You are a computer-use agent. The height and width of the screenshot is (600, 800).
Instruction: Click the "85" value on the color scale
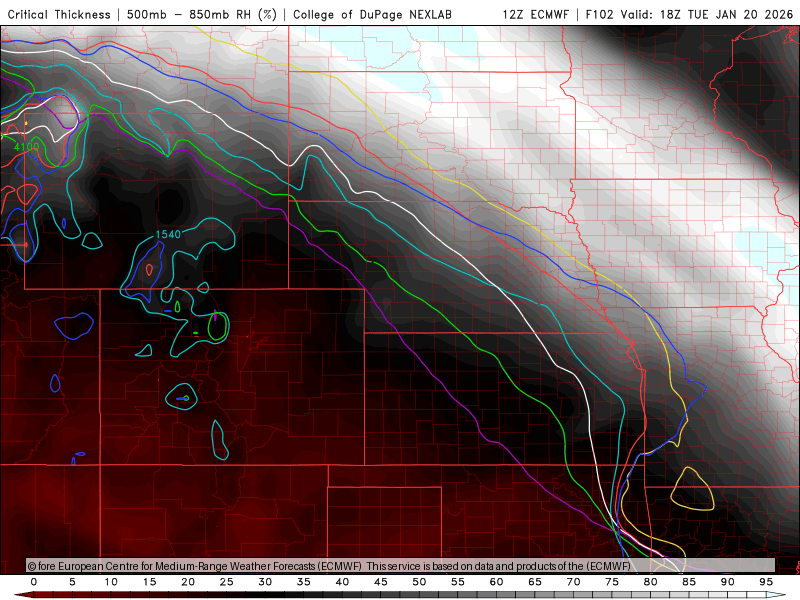point(689,582)
